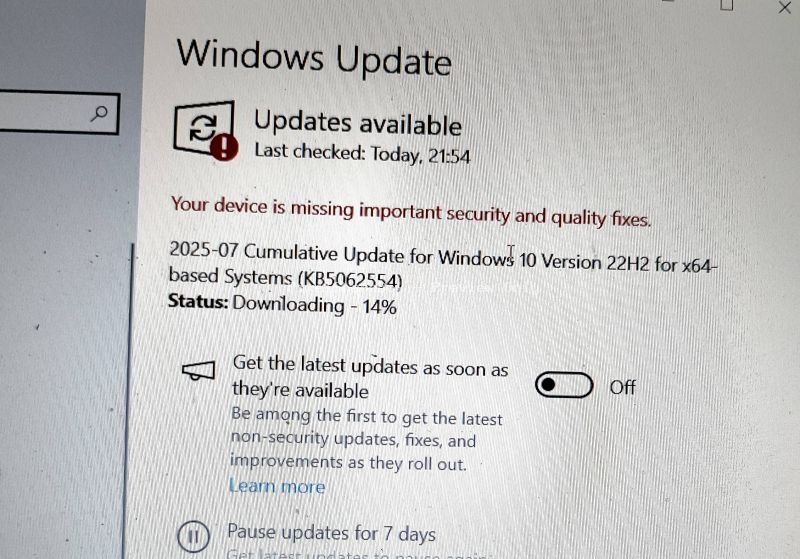Close the Settings window with the X

pos(785,7)
